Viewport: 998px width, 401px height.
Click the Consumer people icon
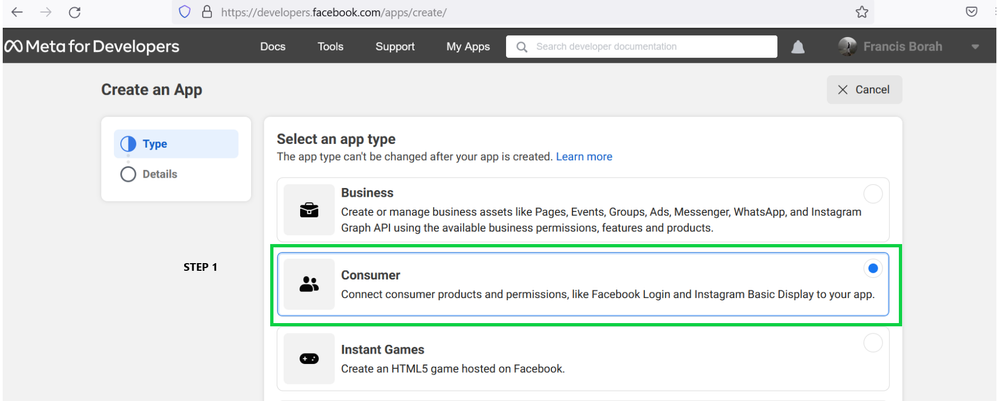point(309,285)
